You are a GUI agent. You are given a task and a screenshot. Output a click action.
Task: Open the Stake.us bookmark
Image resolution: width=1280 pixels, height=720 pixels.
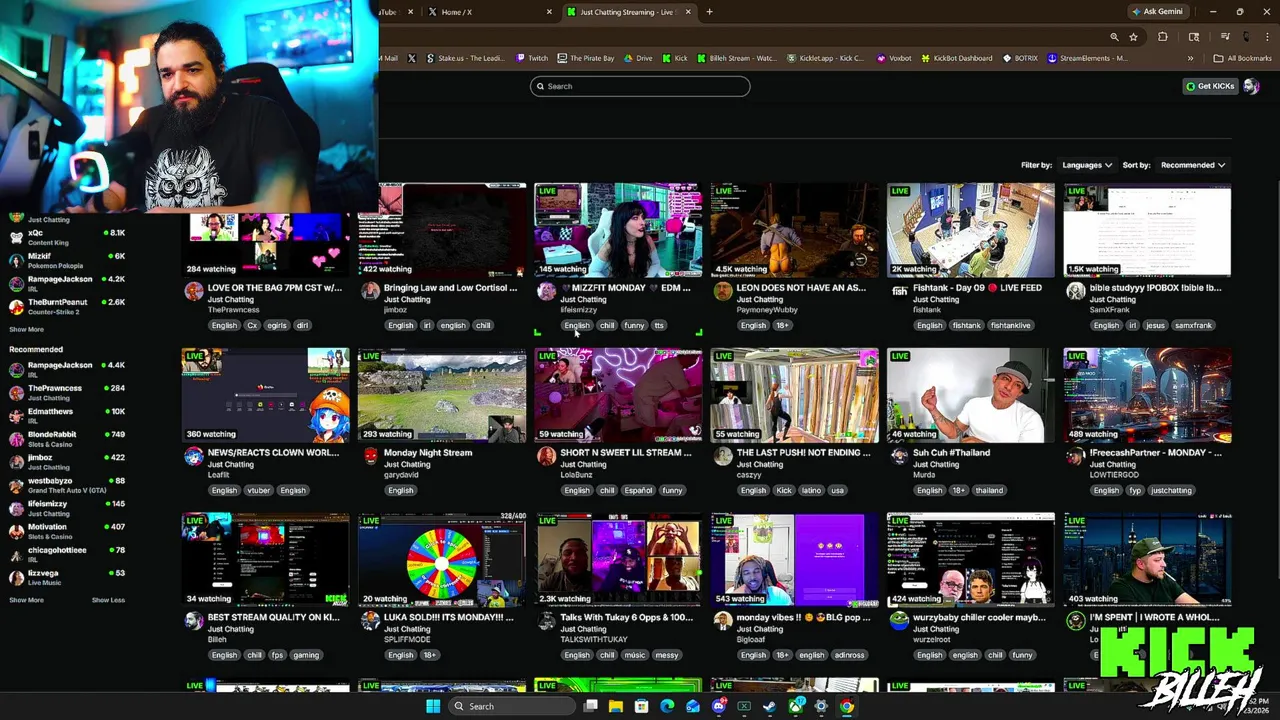(x=465, y=58)
